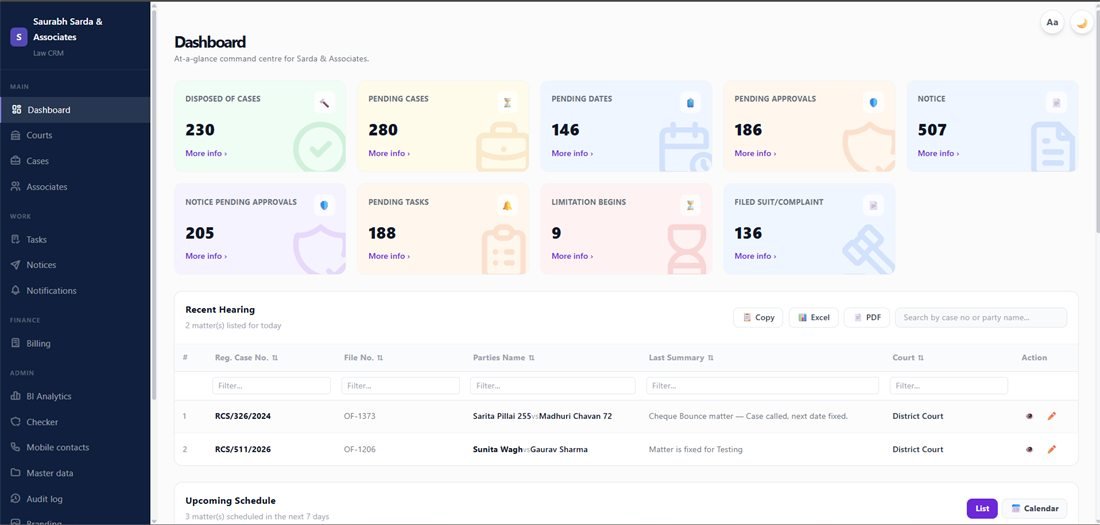Click gavel icon on Disposed of Cases card

point(324,102)
